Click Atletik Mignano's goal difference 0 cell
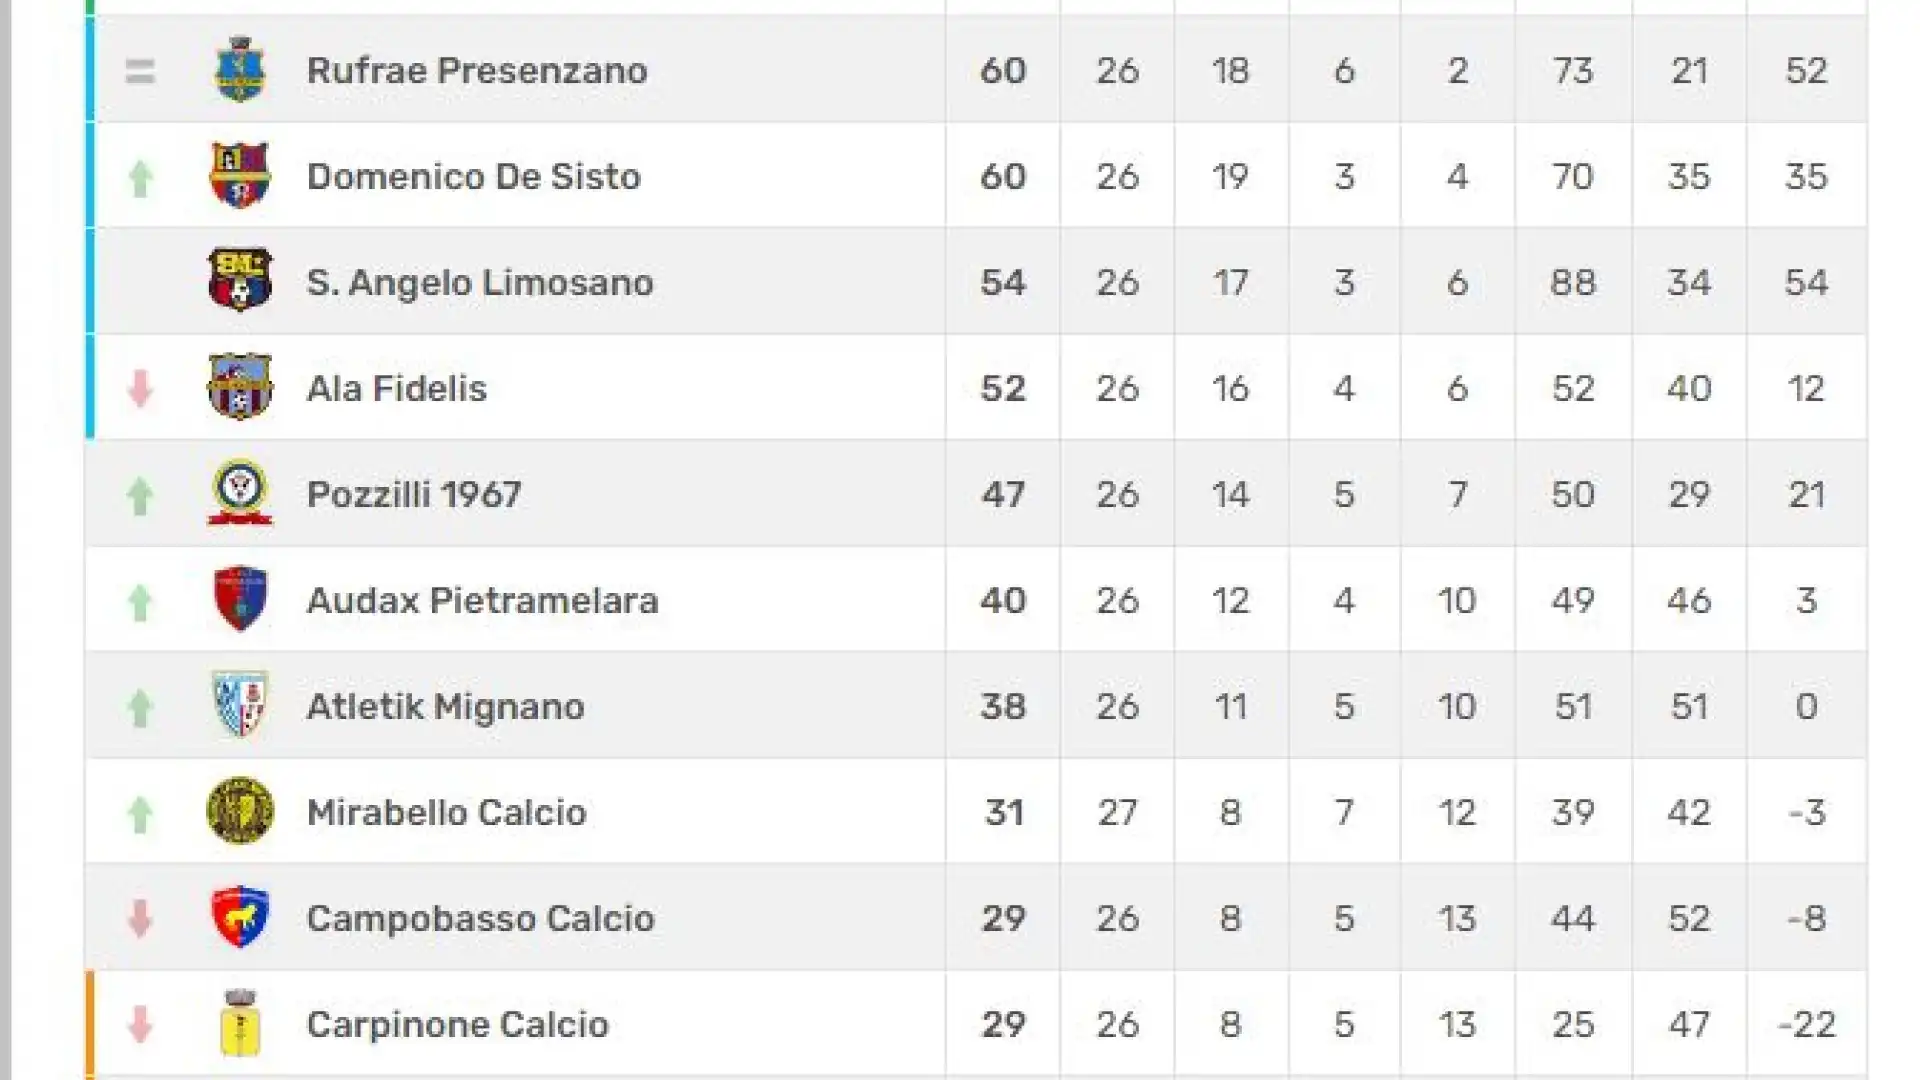Viewport: 1920px width, 1080px height. click(1806, 706)
